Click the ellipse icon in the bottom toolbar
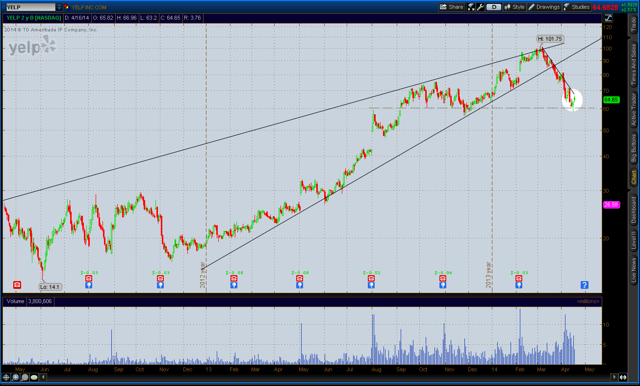The height and width of the screenshot is (386, 640). (34, 377)
